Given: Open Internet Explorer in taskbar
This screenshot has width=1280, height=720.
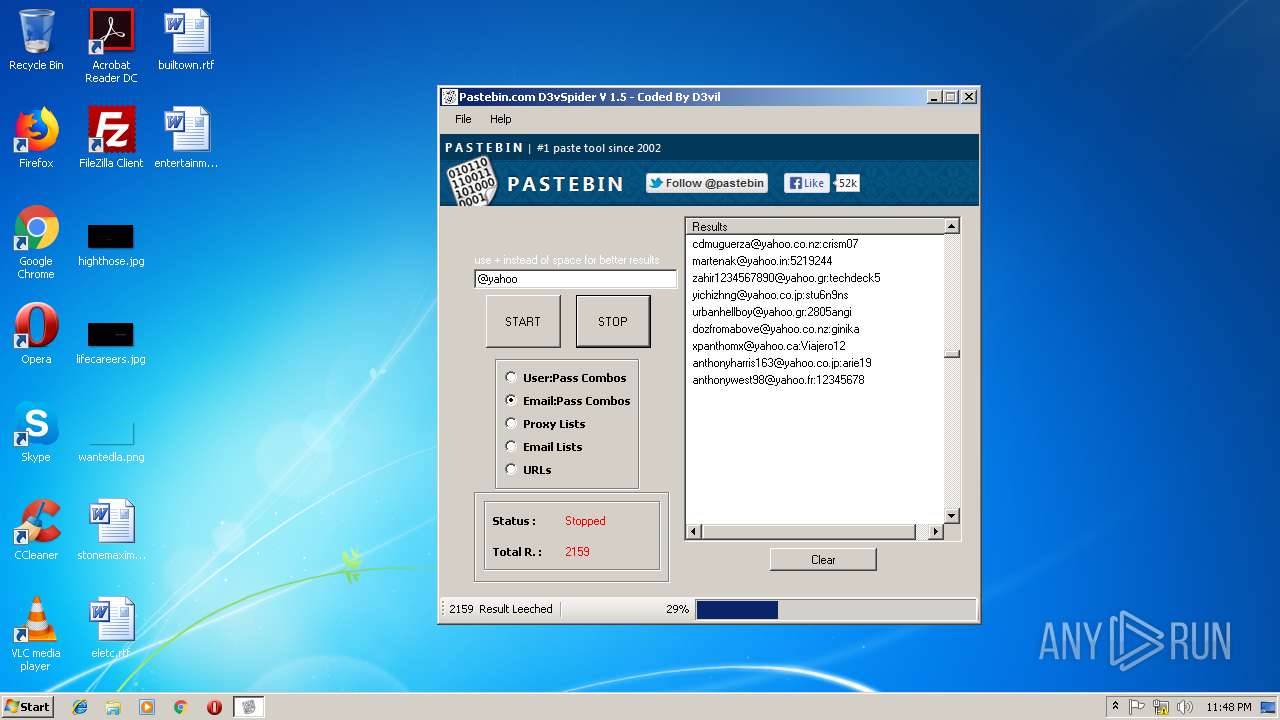Looking at the screenshot, I should [80, 707].
